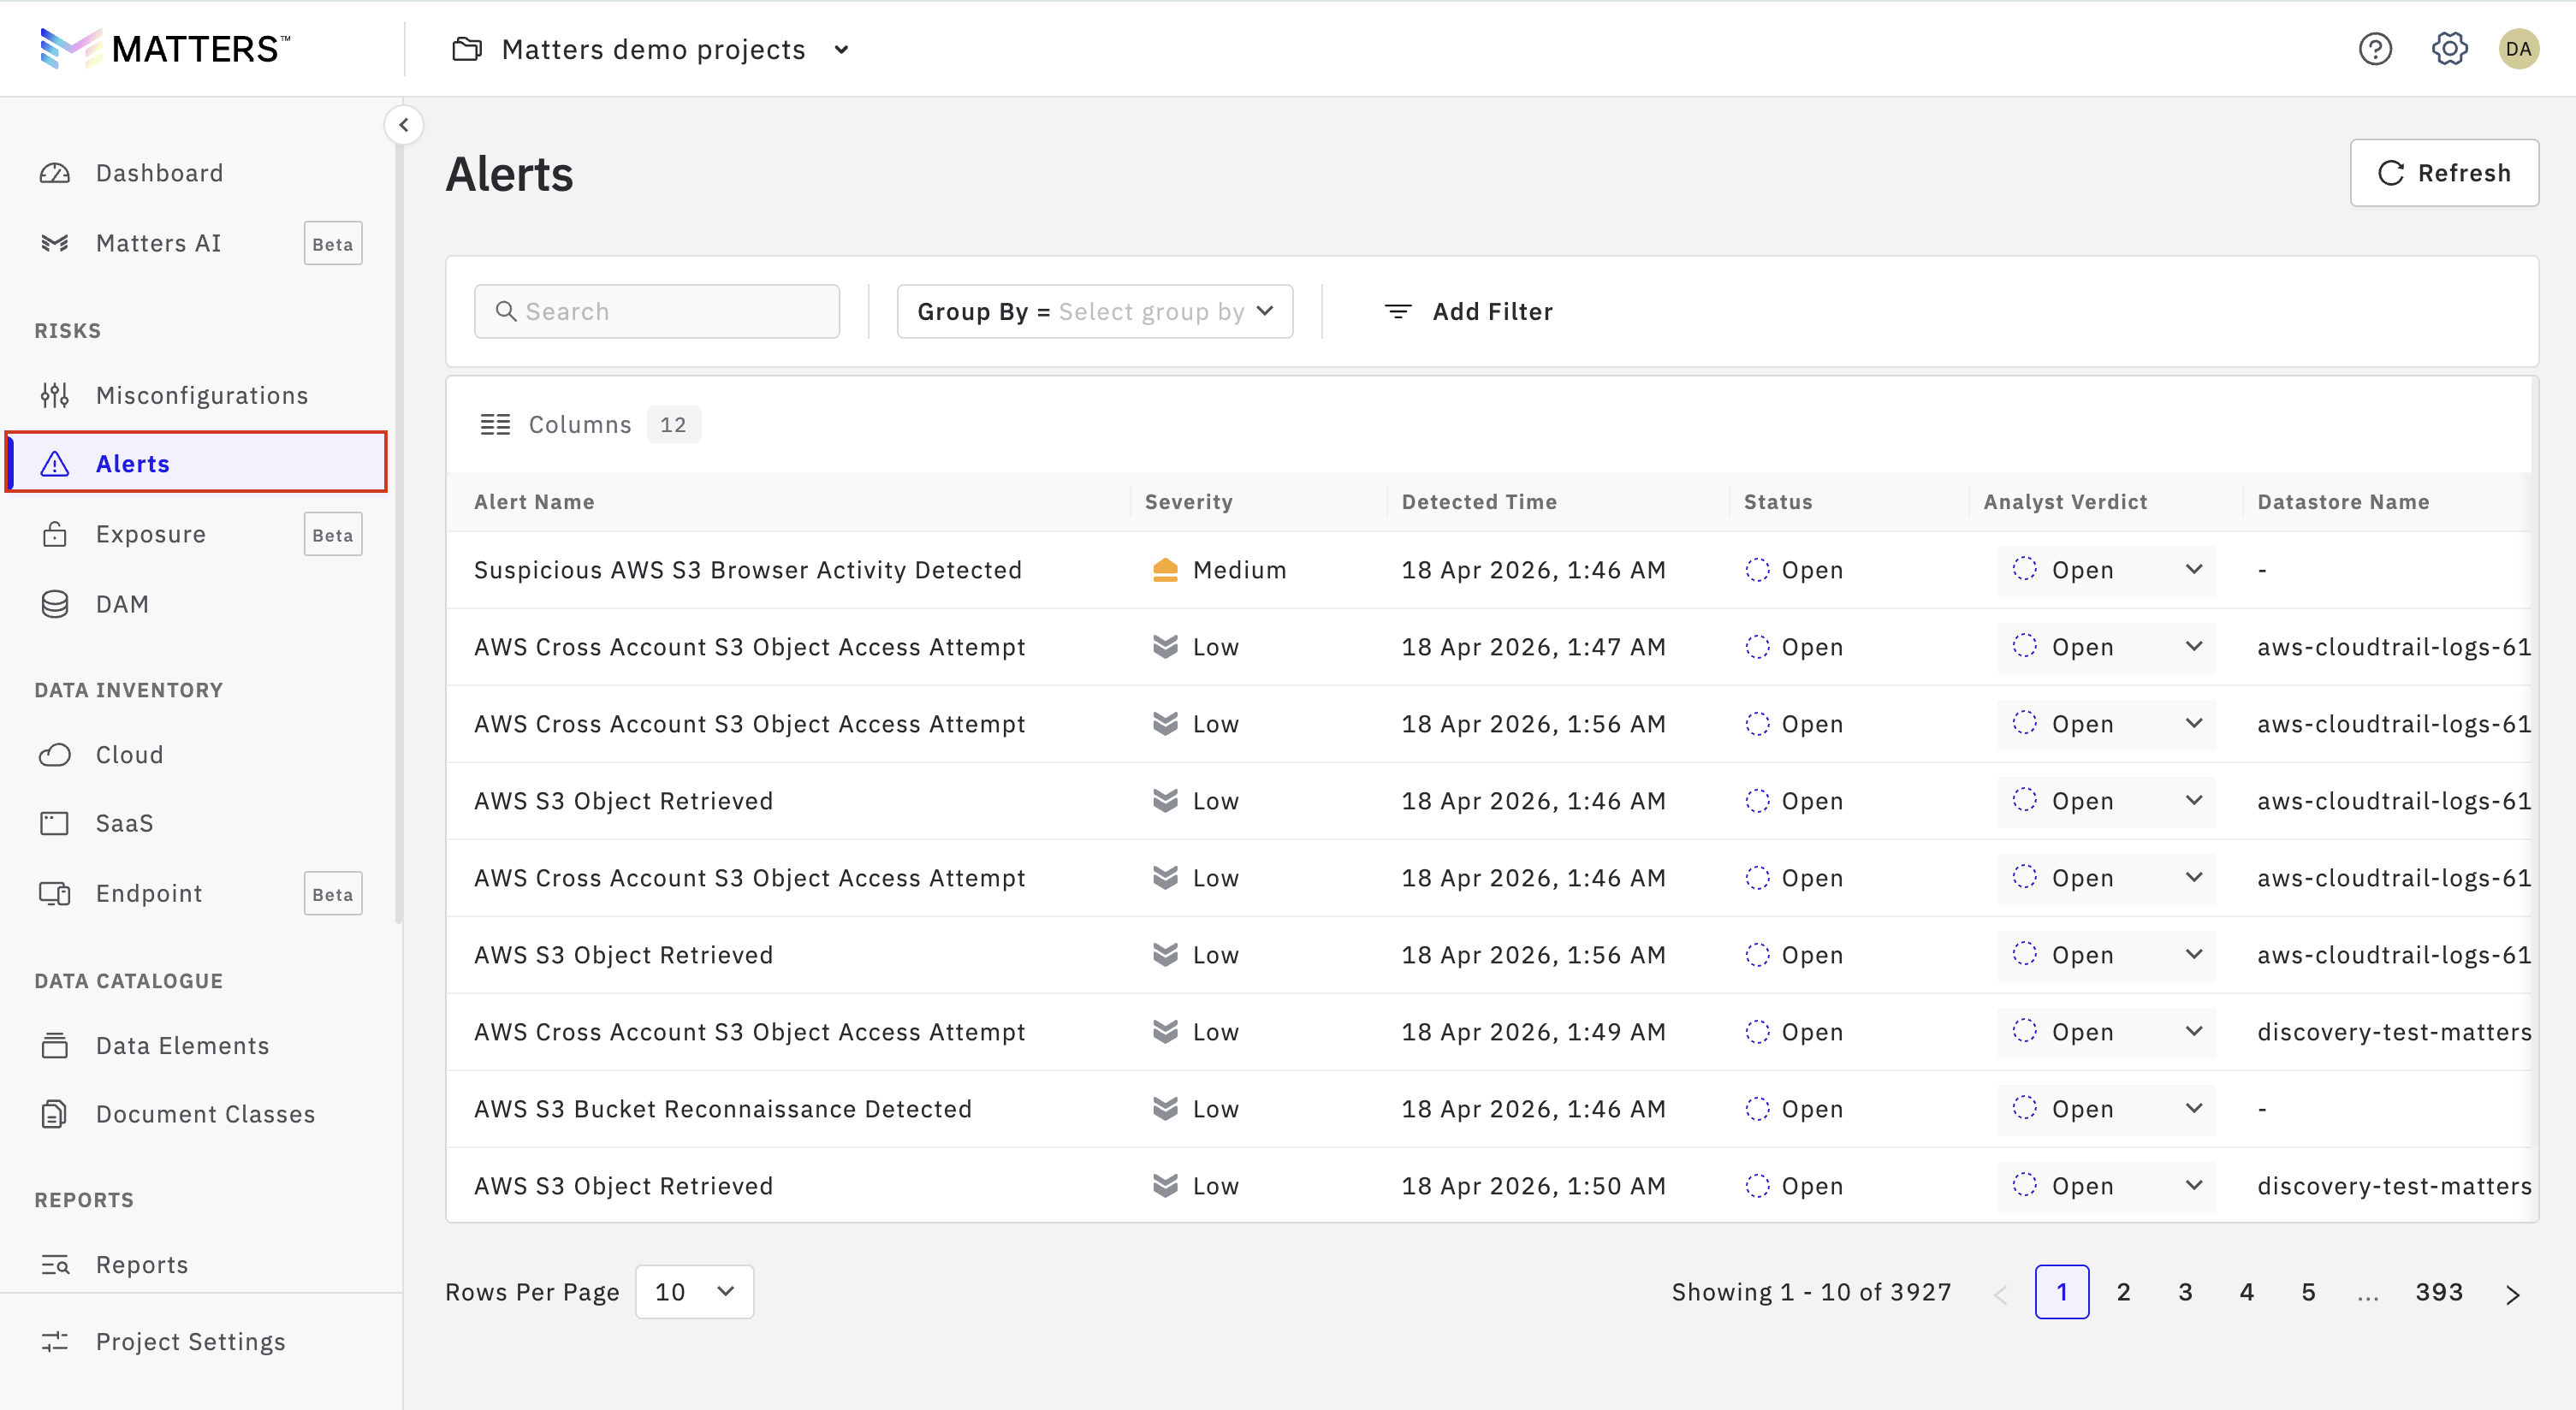2576x1410 pixels.
Task: Click the Cloud inventory icon
Action: (55, 754)
